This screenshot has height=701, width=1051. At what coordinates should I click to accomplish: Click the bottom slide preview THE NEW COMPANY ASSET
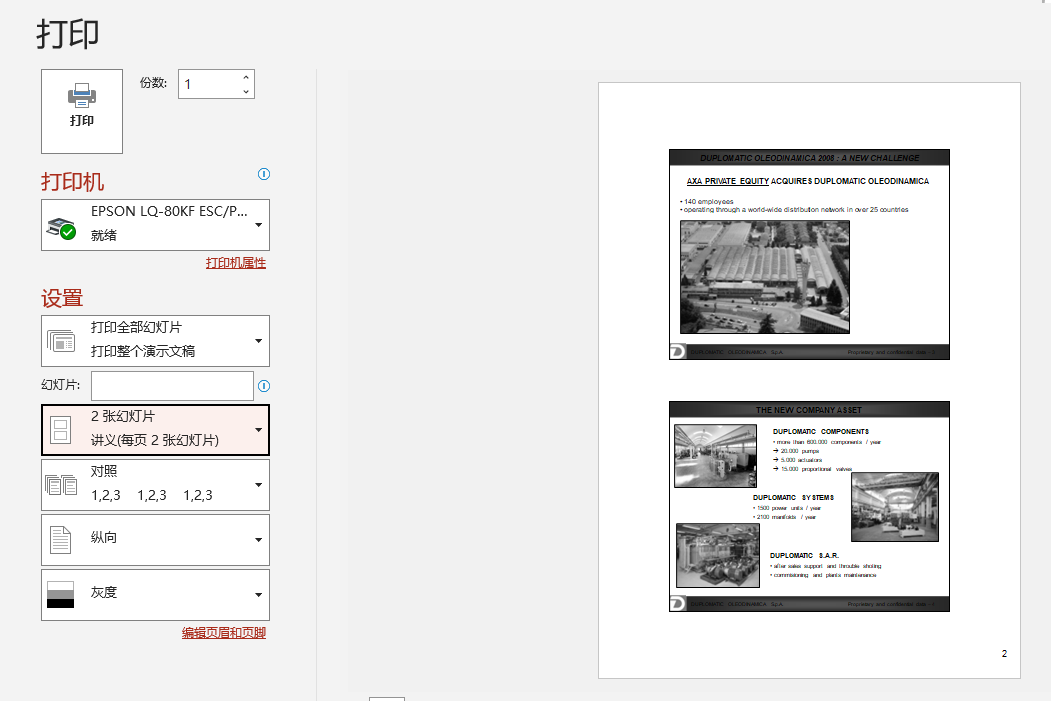point(809,507)
